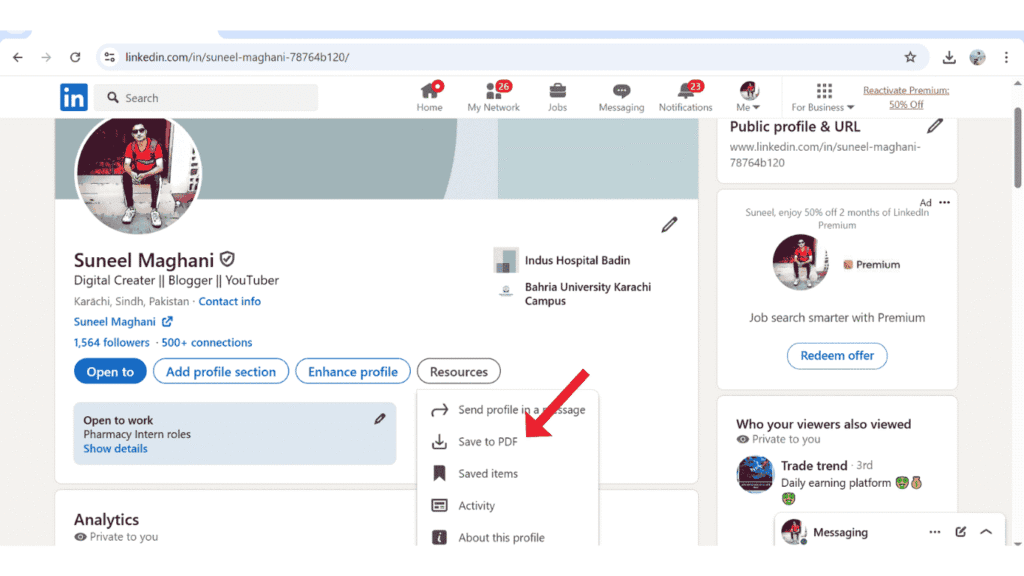
Task: Open the Messaging icon in navbar
Action: coord(621,92)
